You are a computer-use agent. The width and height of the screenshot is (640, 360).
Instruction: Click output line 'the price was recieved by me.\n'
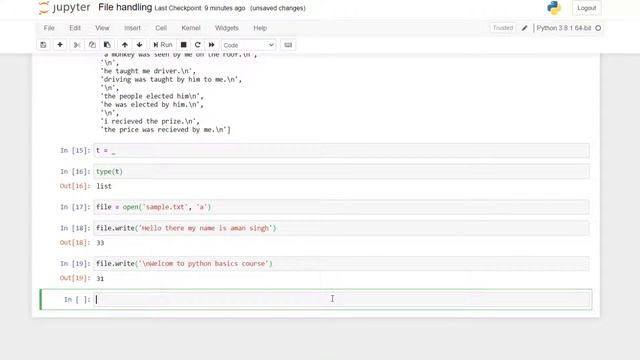click(165, 130)
